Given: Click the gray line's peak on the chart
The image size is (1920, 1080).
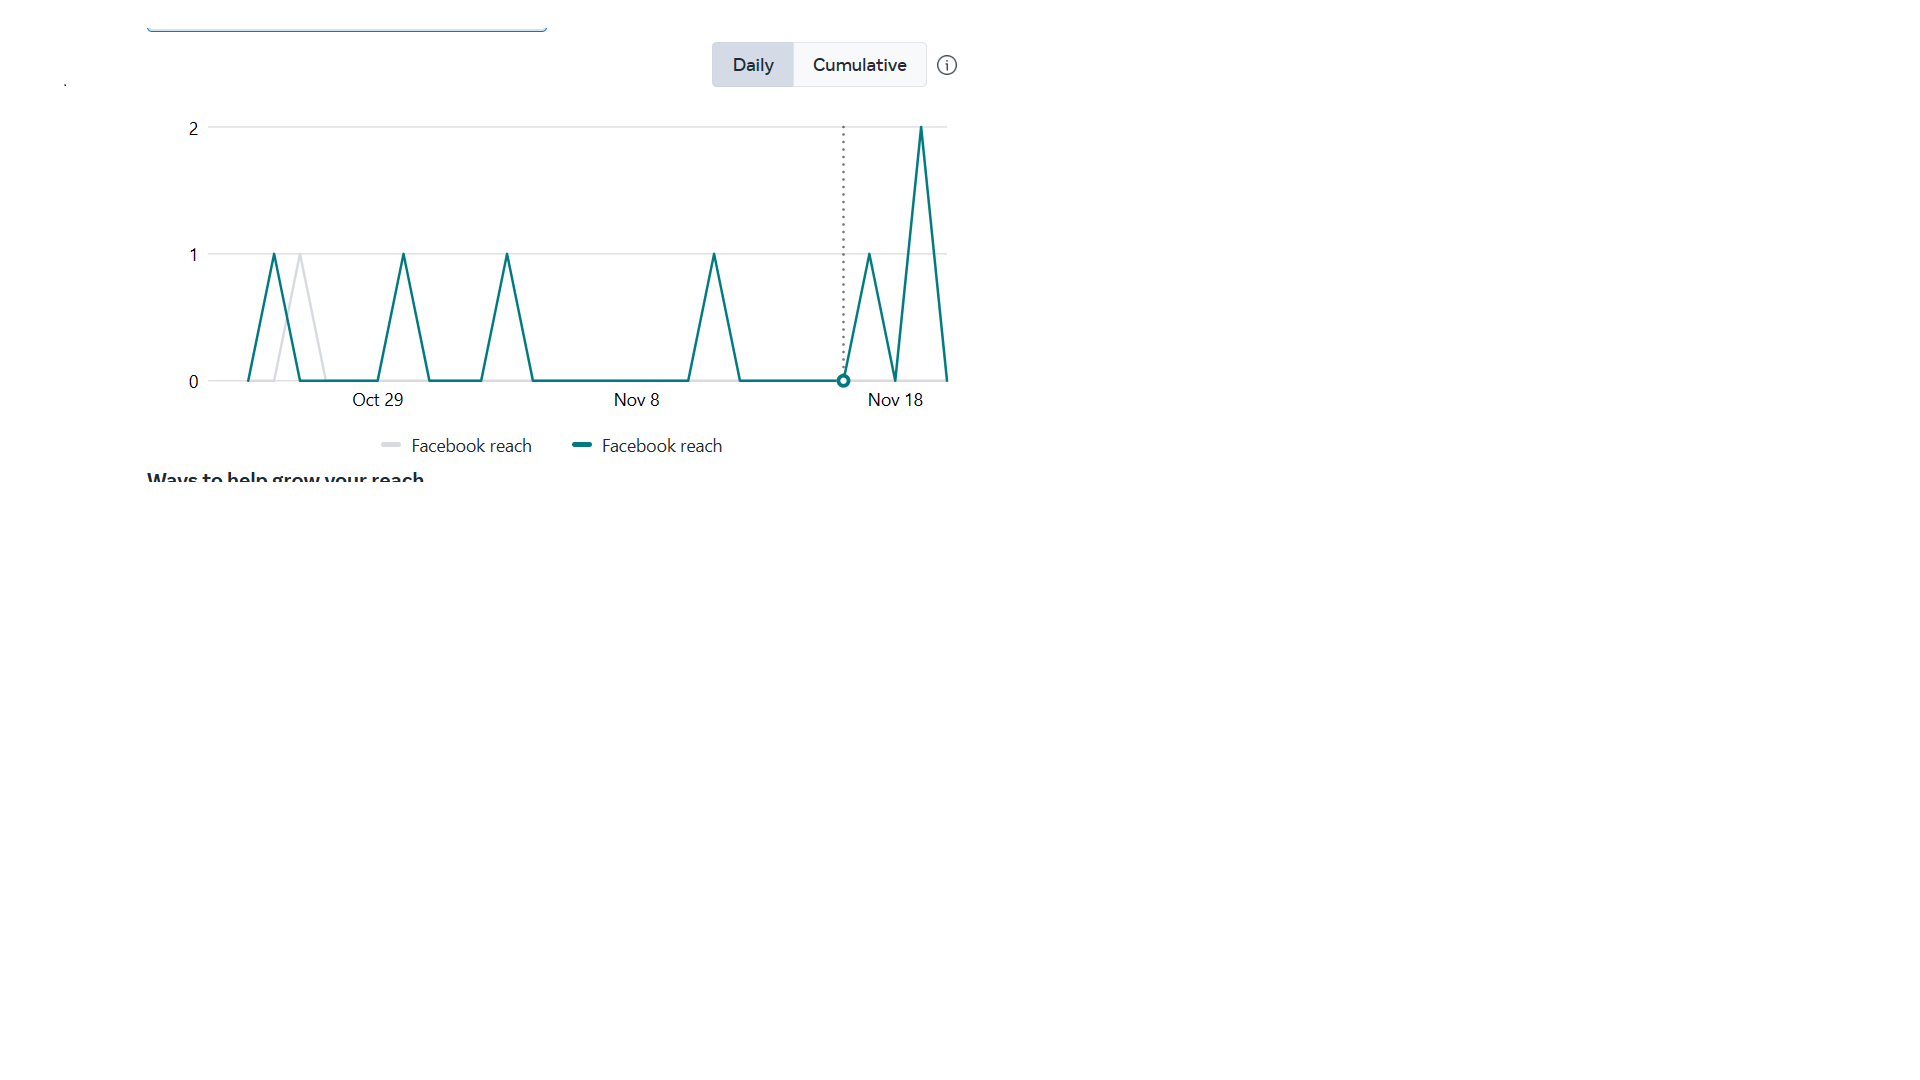Looking at the screenshot, I should (x=300, y=256).
